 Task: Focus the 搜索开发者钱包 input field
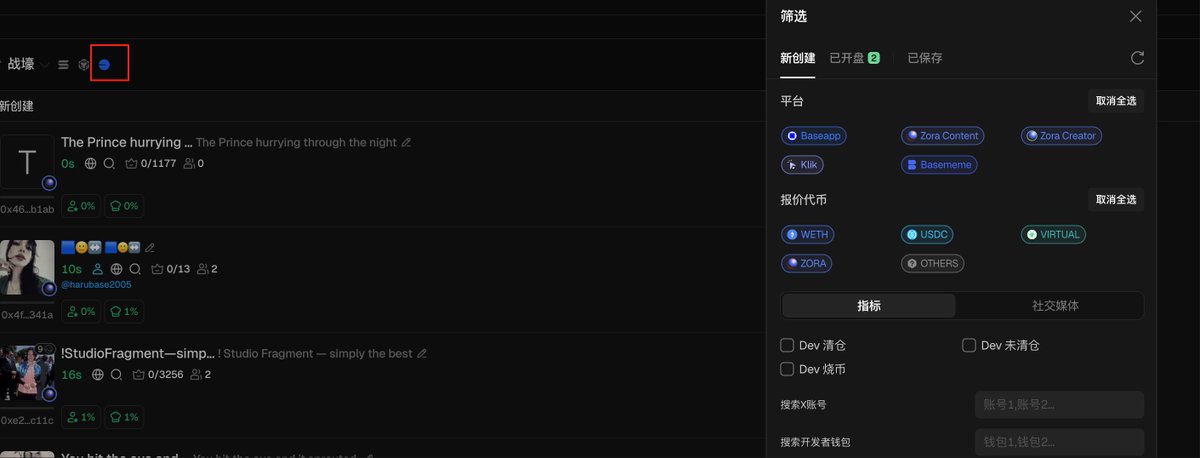(x=1059, y=442)
